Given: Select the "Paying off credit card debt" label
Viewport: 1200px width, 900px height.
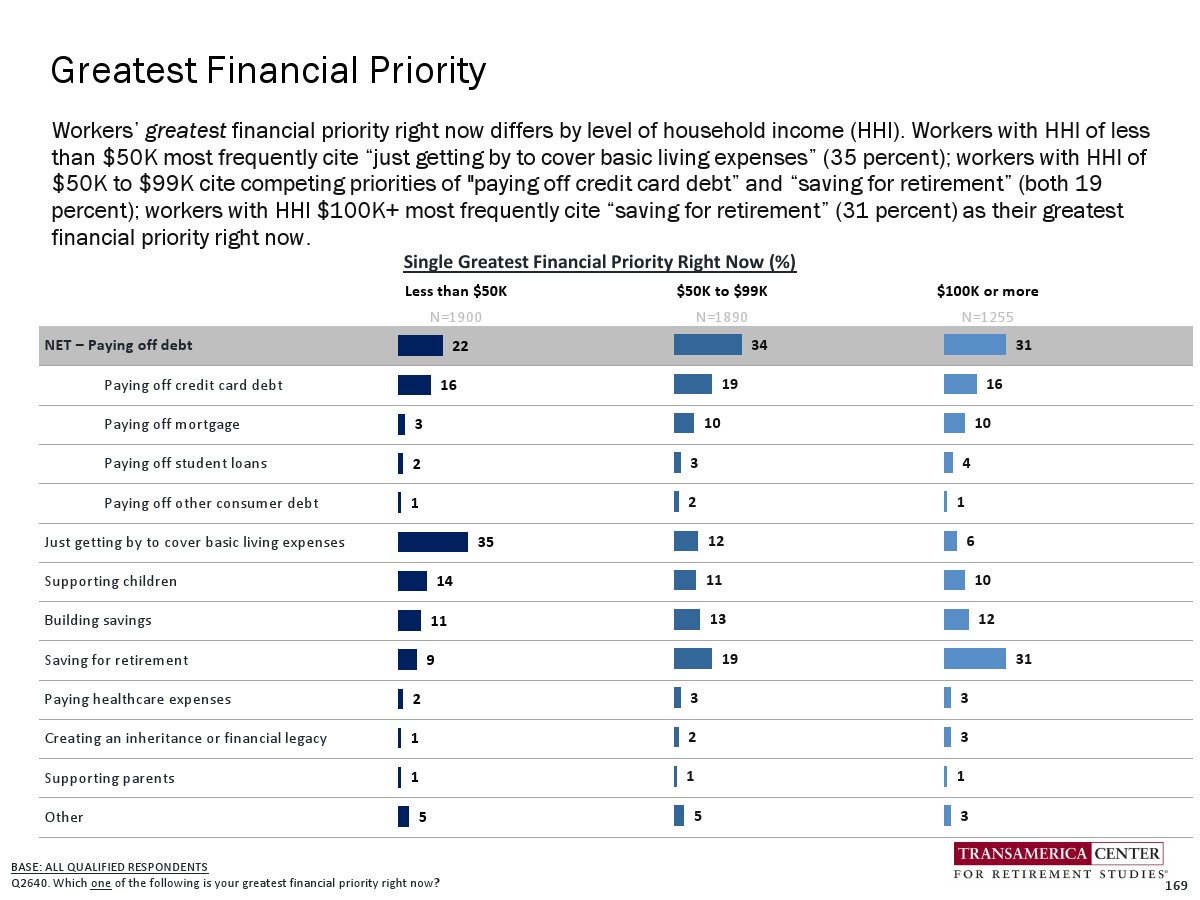Looking at the screenshot, I should (193, 385).
